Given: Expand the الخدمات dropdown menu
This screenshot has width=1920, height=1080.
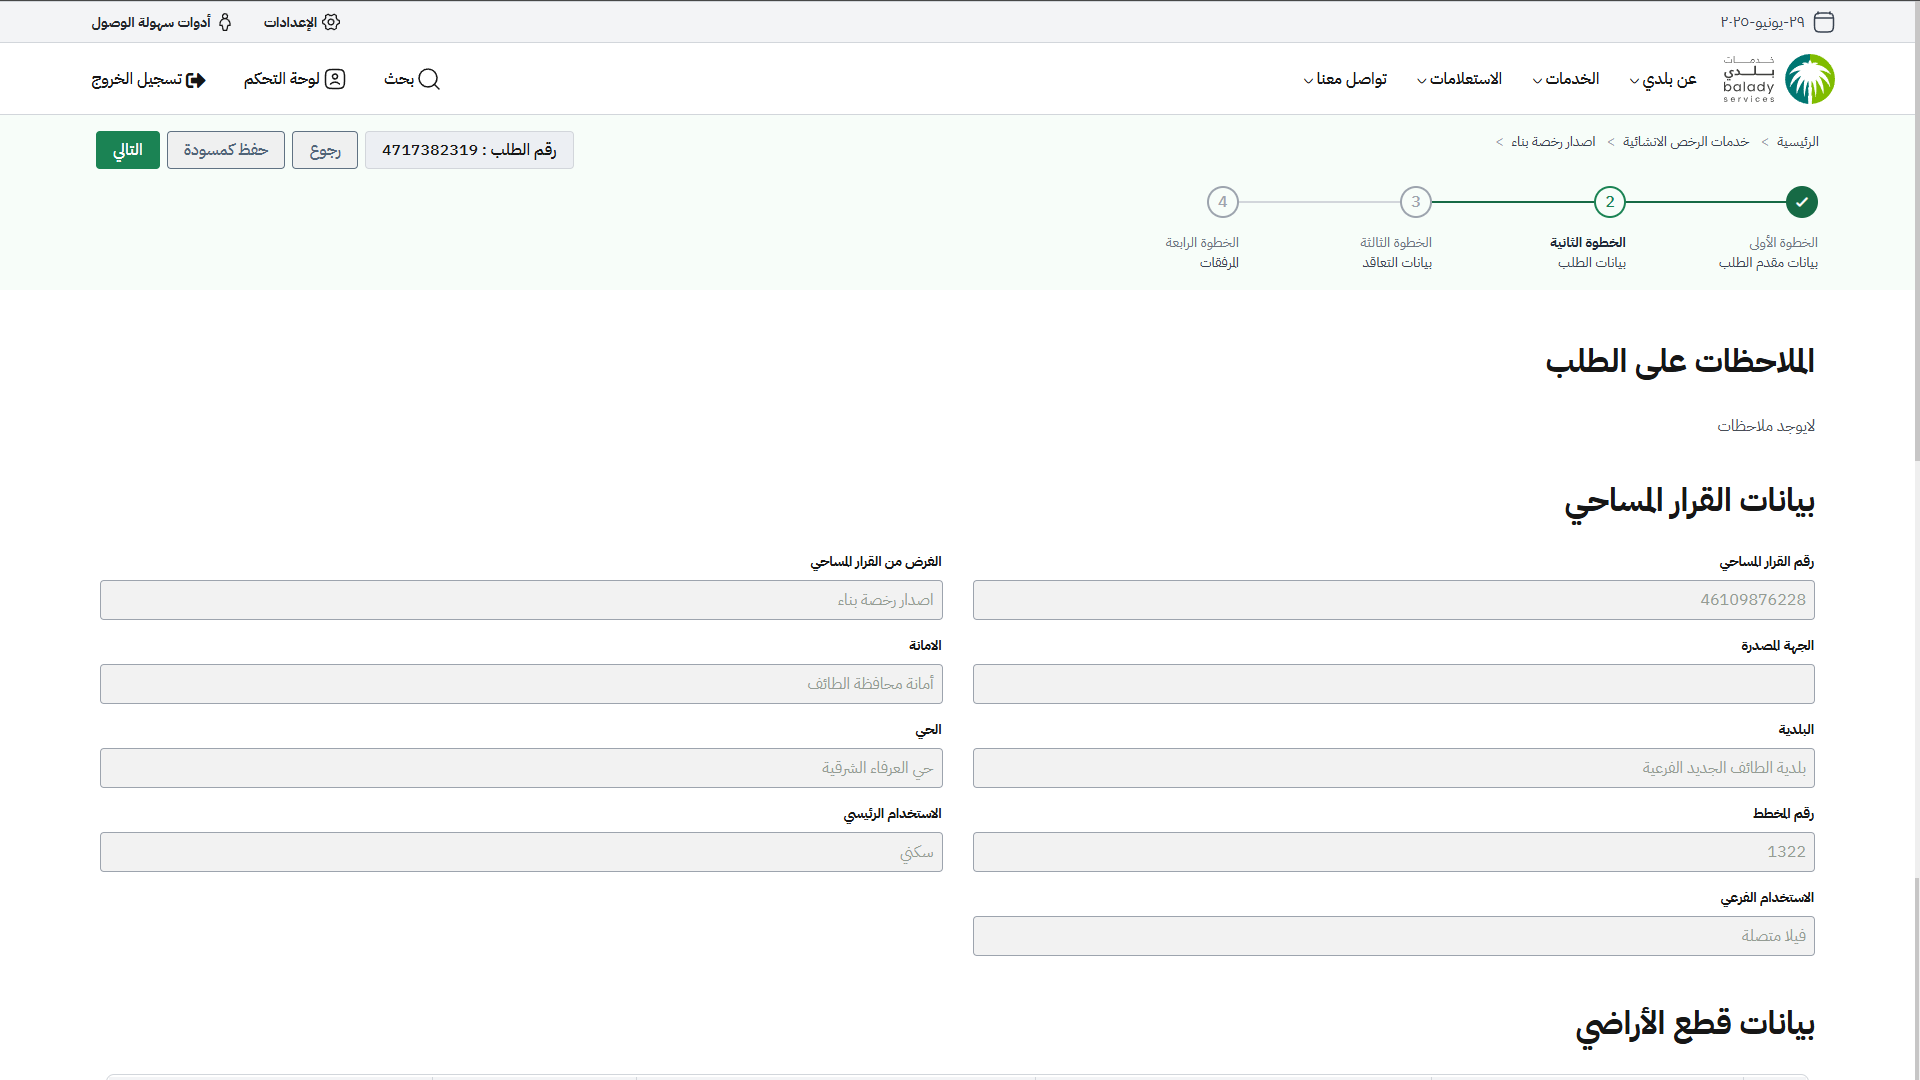Looking at the screenshot, I should pos(1565,79).
